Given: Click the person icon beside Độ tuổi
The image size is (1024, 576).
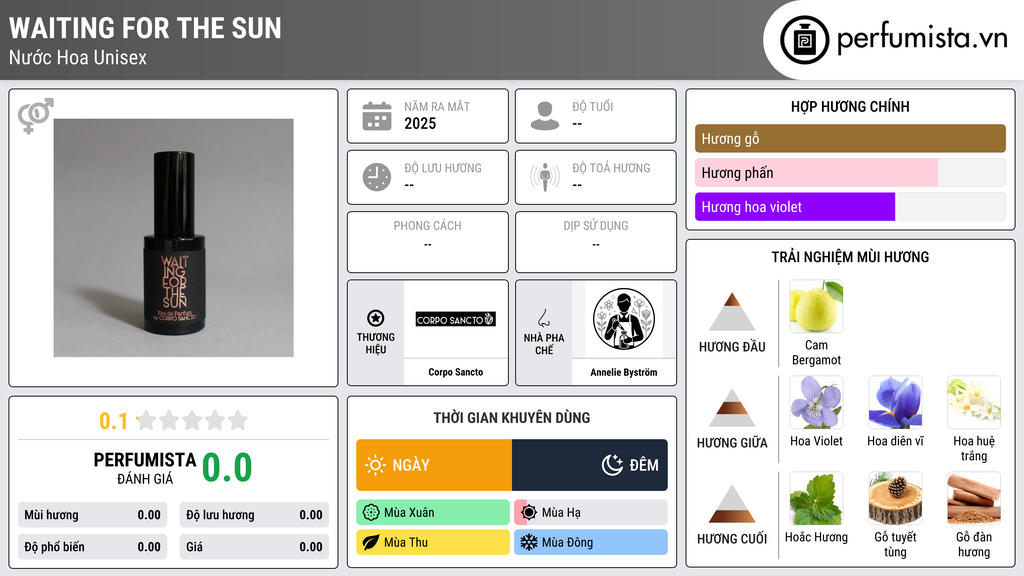Looking at the screenshot, I should 545,116.
